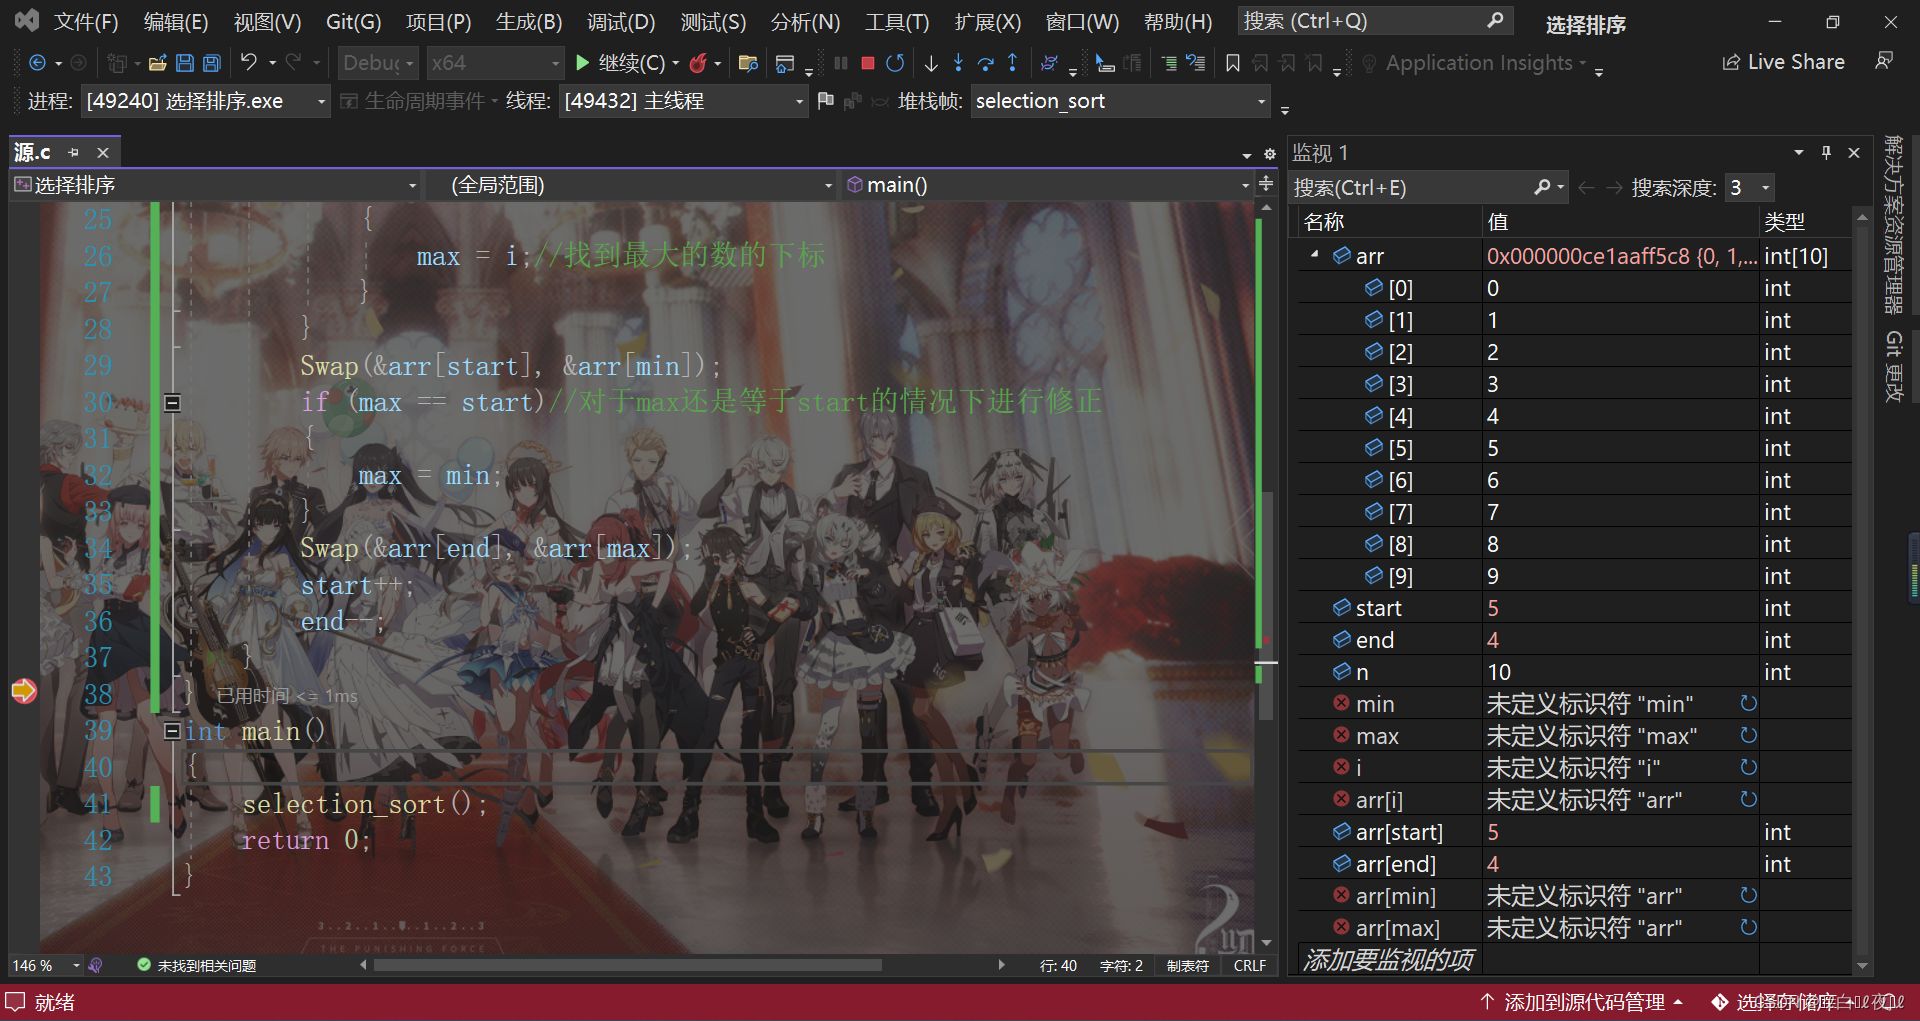1920x1021 pixels.
Task: Collapse the arr array in watch
Action: [x=1314, y=255]
